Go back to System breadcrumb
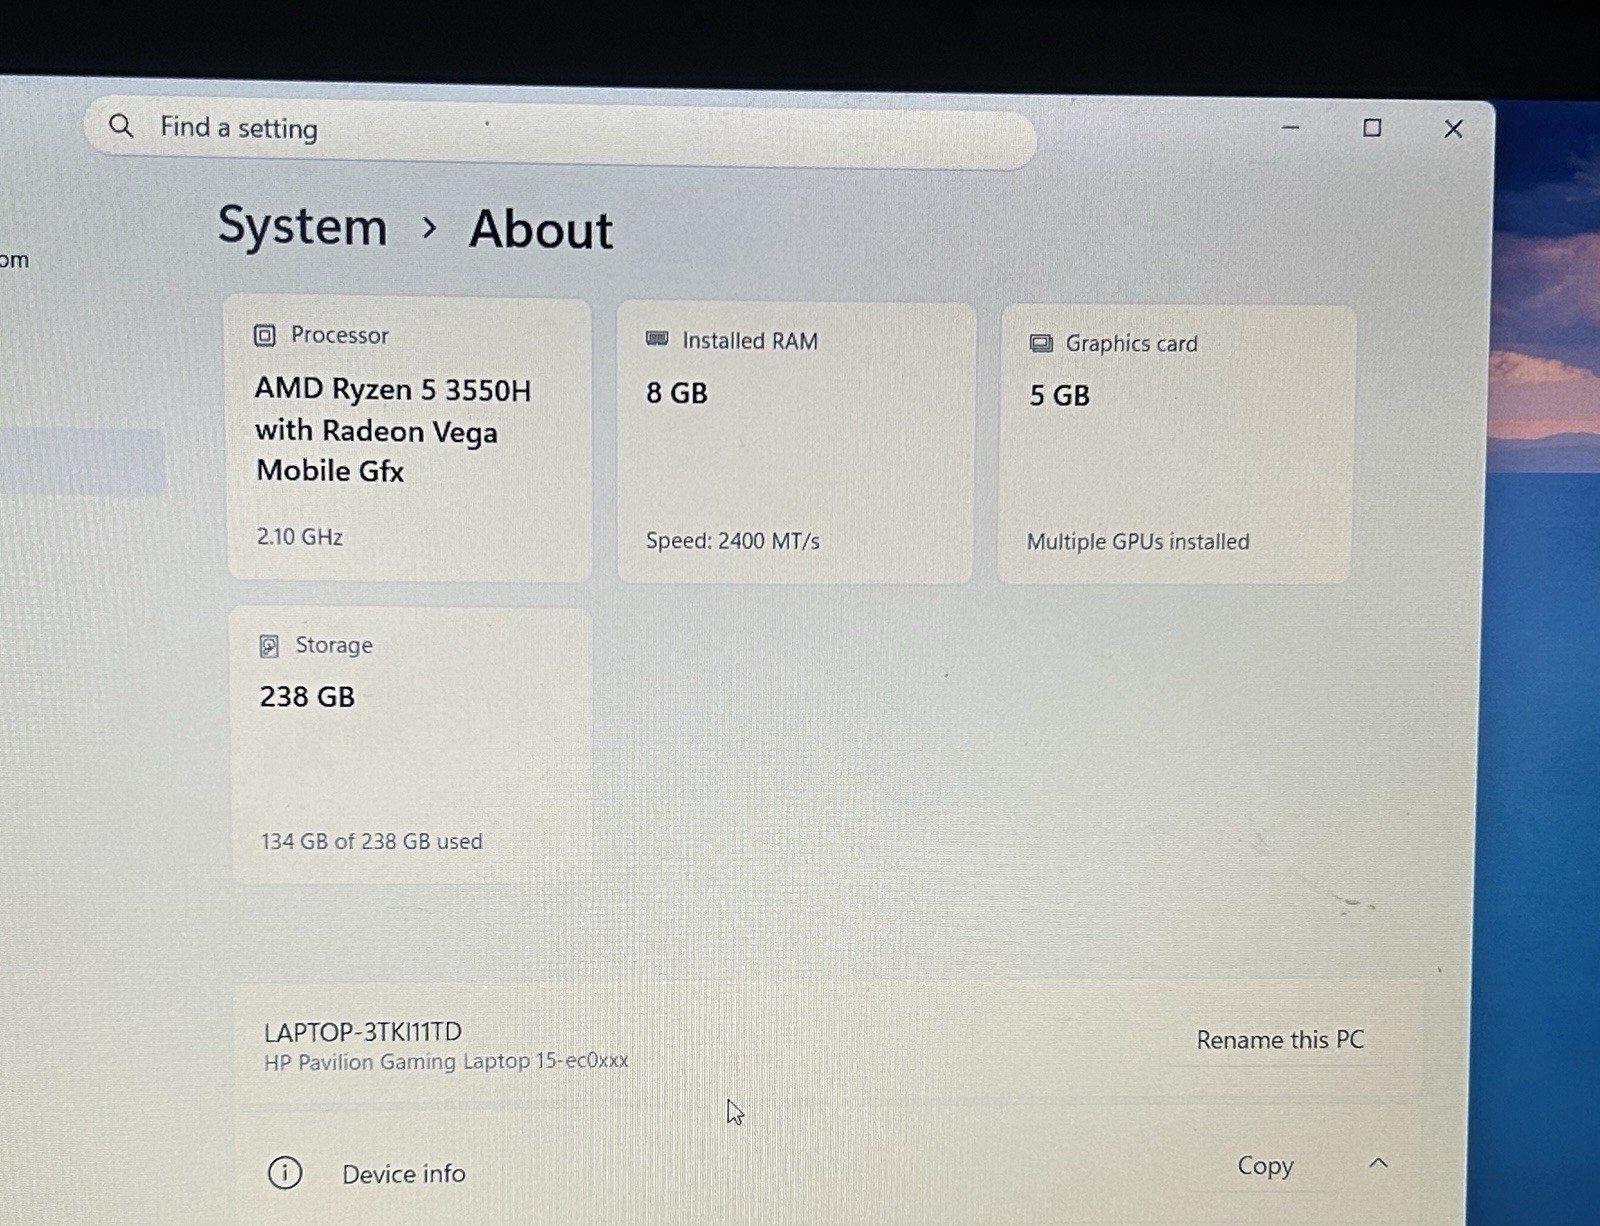 (x=302, y=226)
